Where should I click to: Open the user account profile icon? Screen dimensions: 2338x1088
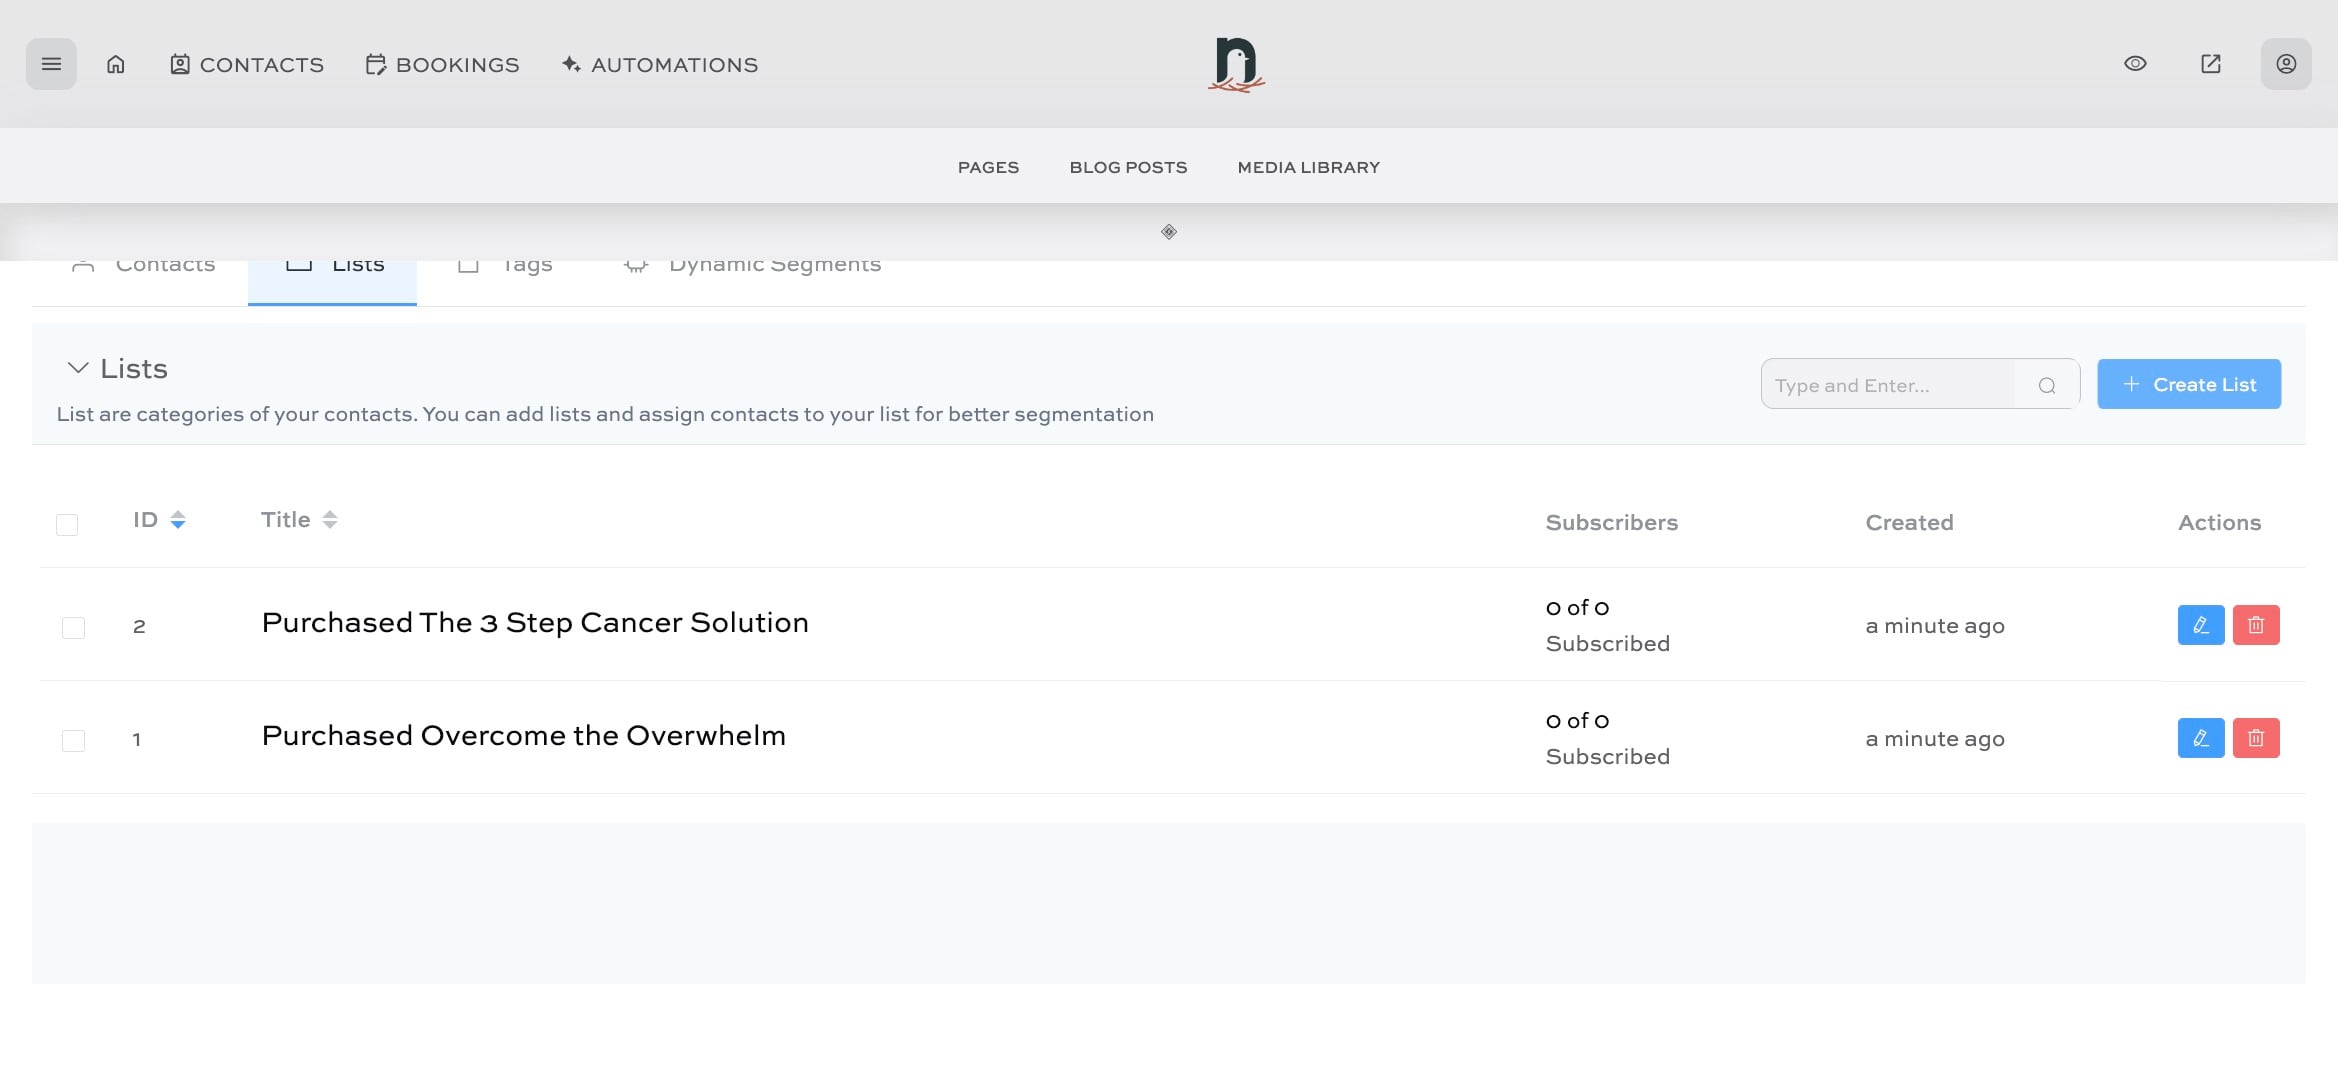tap(2286, 64)
